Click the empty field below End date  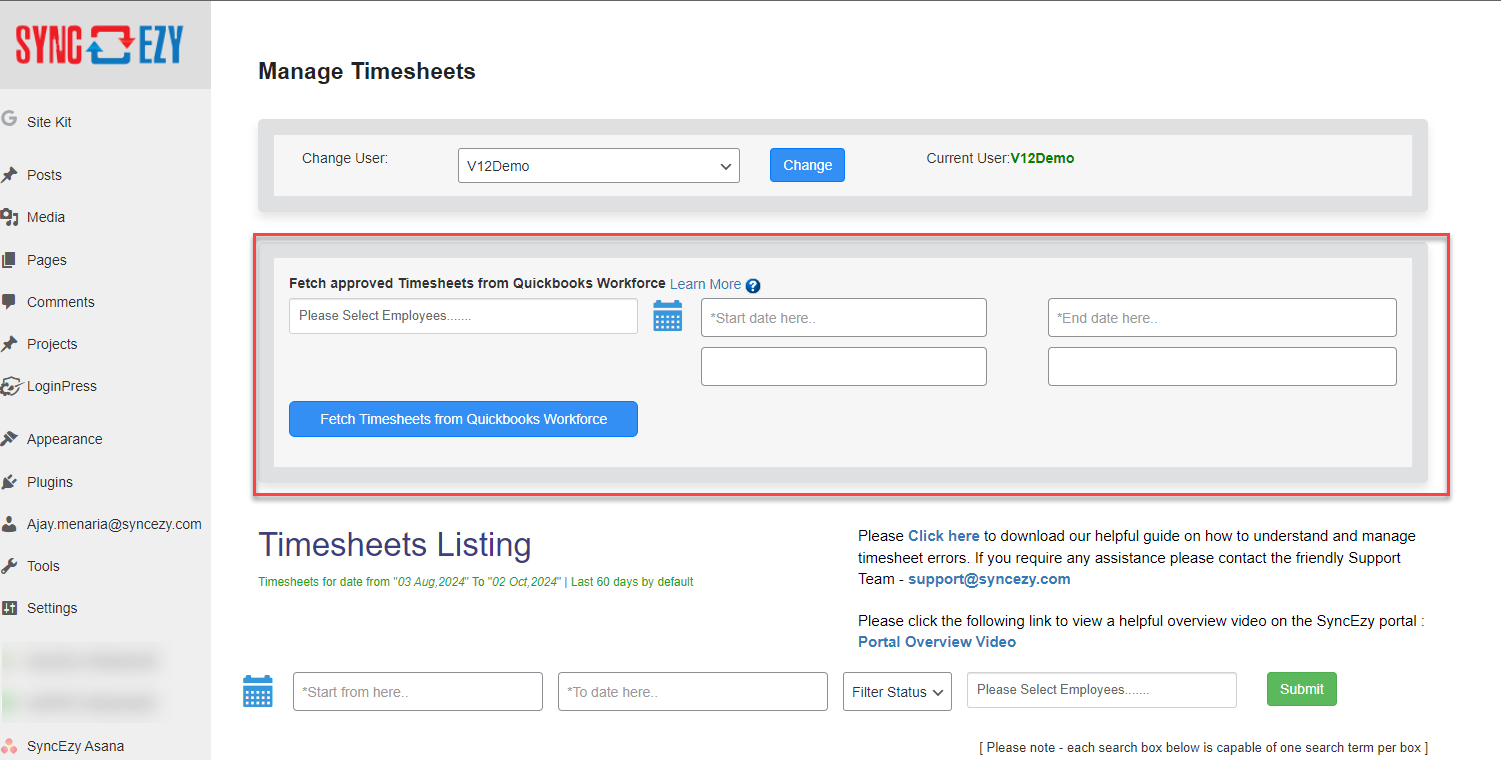(1222, 366)
